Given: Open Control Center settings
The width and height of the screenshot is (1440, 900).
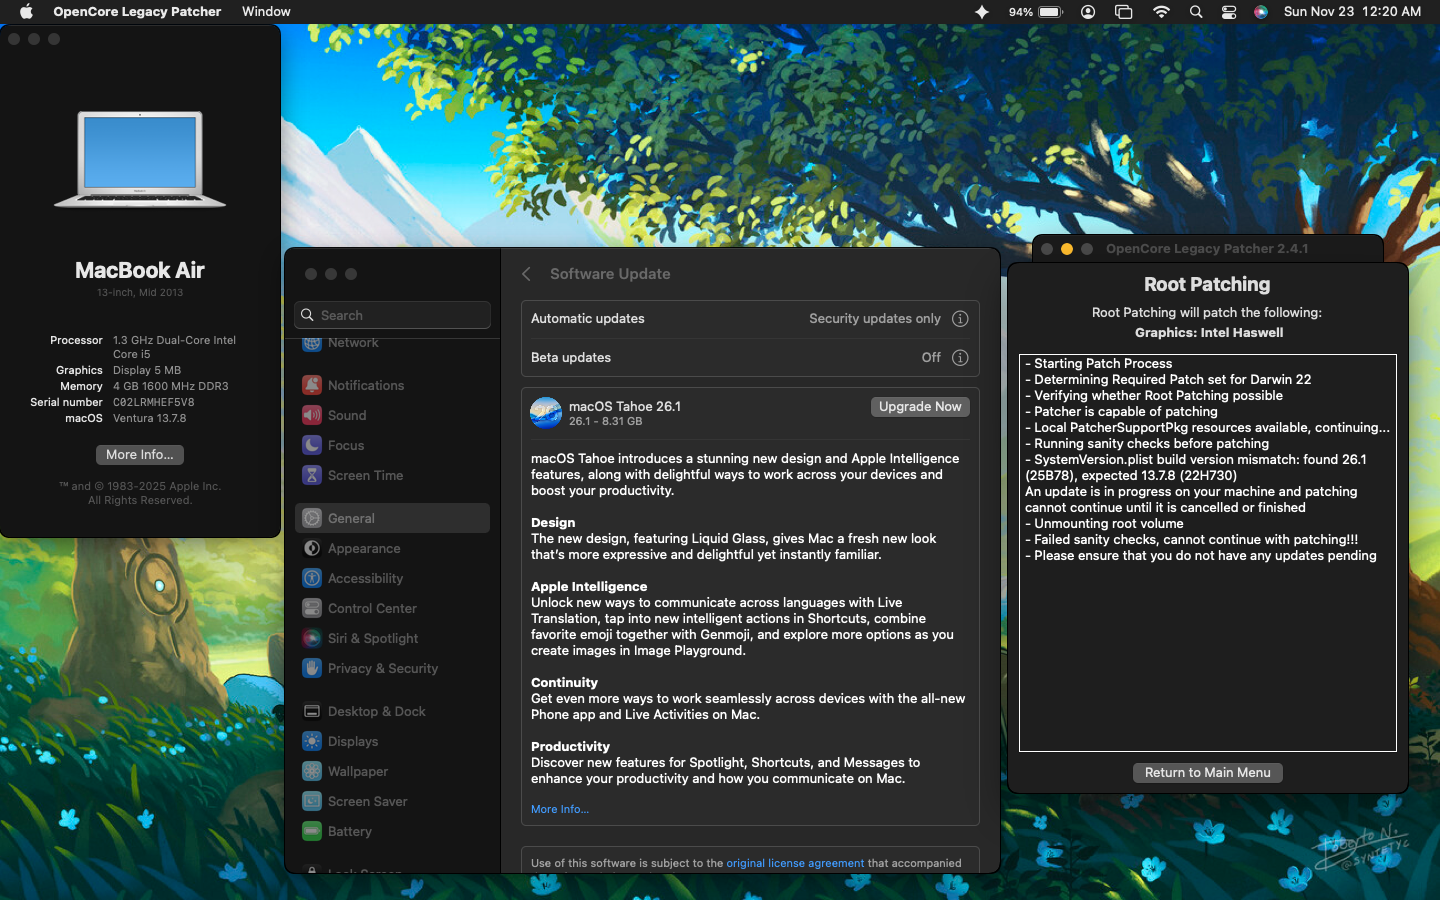Looking at the screenshot, I should point(371,608).
